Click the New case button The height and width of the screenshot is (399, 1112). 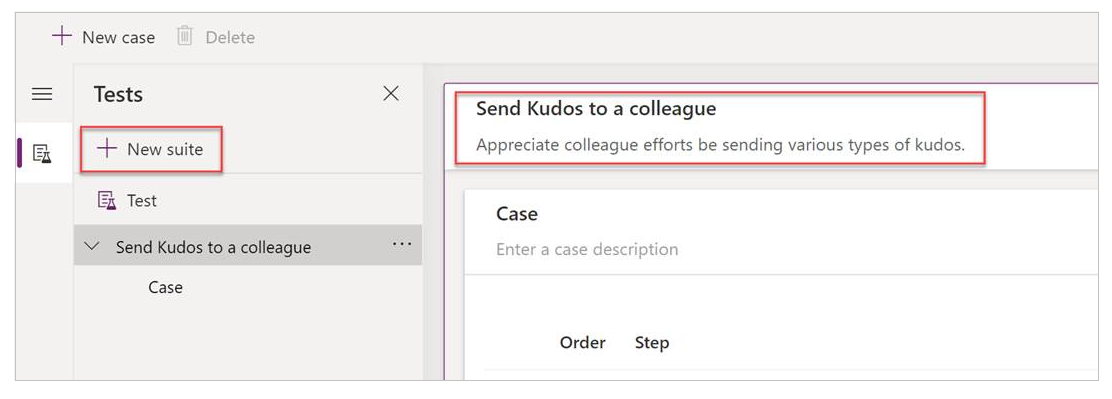[104, 37]
